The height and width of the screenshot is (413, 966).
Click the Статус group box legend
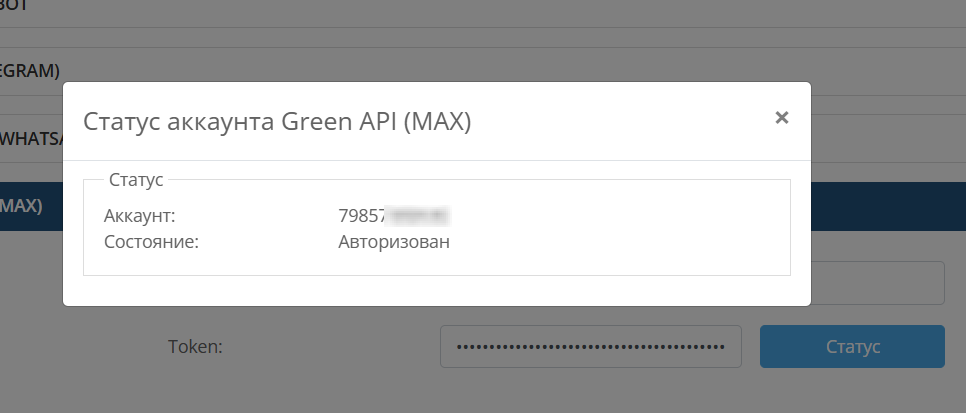click(x=136, y=180)
